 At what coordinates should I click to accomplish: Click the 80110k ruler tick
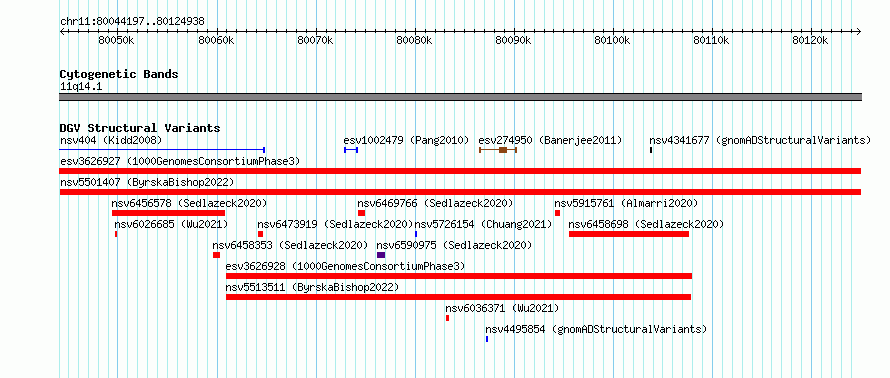pyautogui.click(x=712, y=41)
